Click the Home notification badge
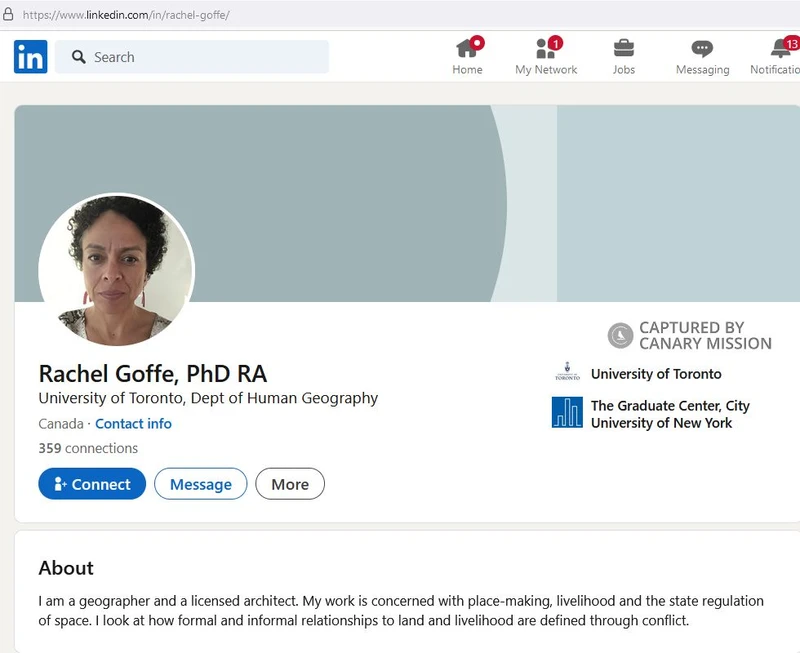The image size is (800, 653). (476, 41)
